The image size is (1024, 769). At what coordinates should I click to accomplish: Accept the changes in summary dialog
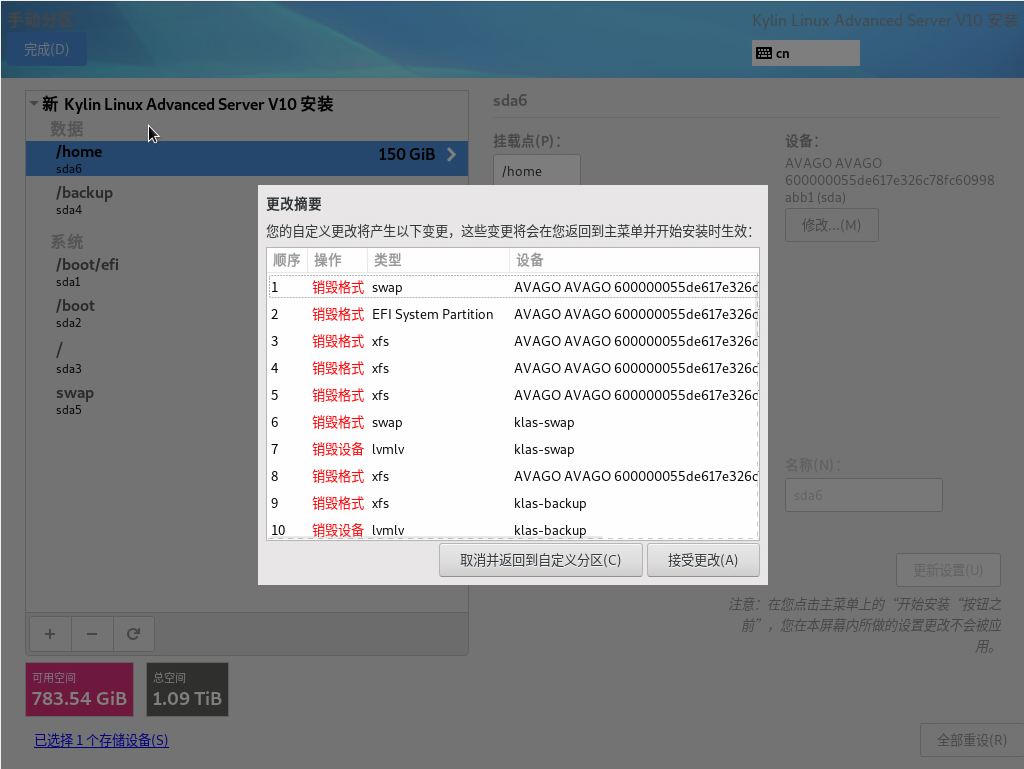tap(703, 560)
